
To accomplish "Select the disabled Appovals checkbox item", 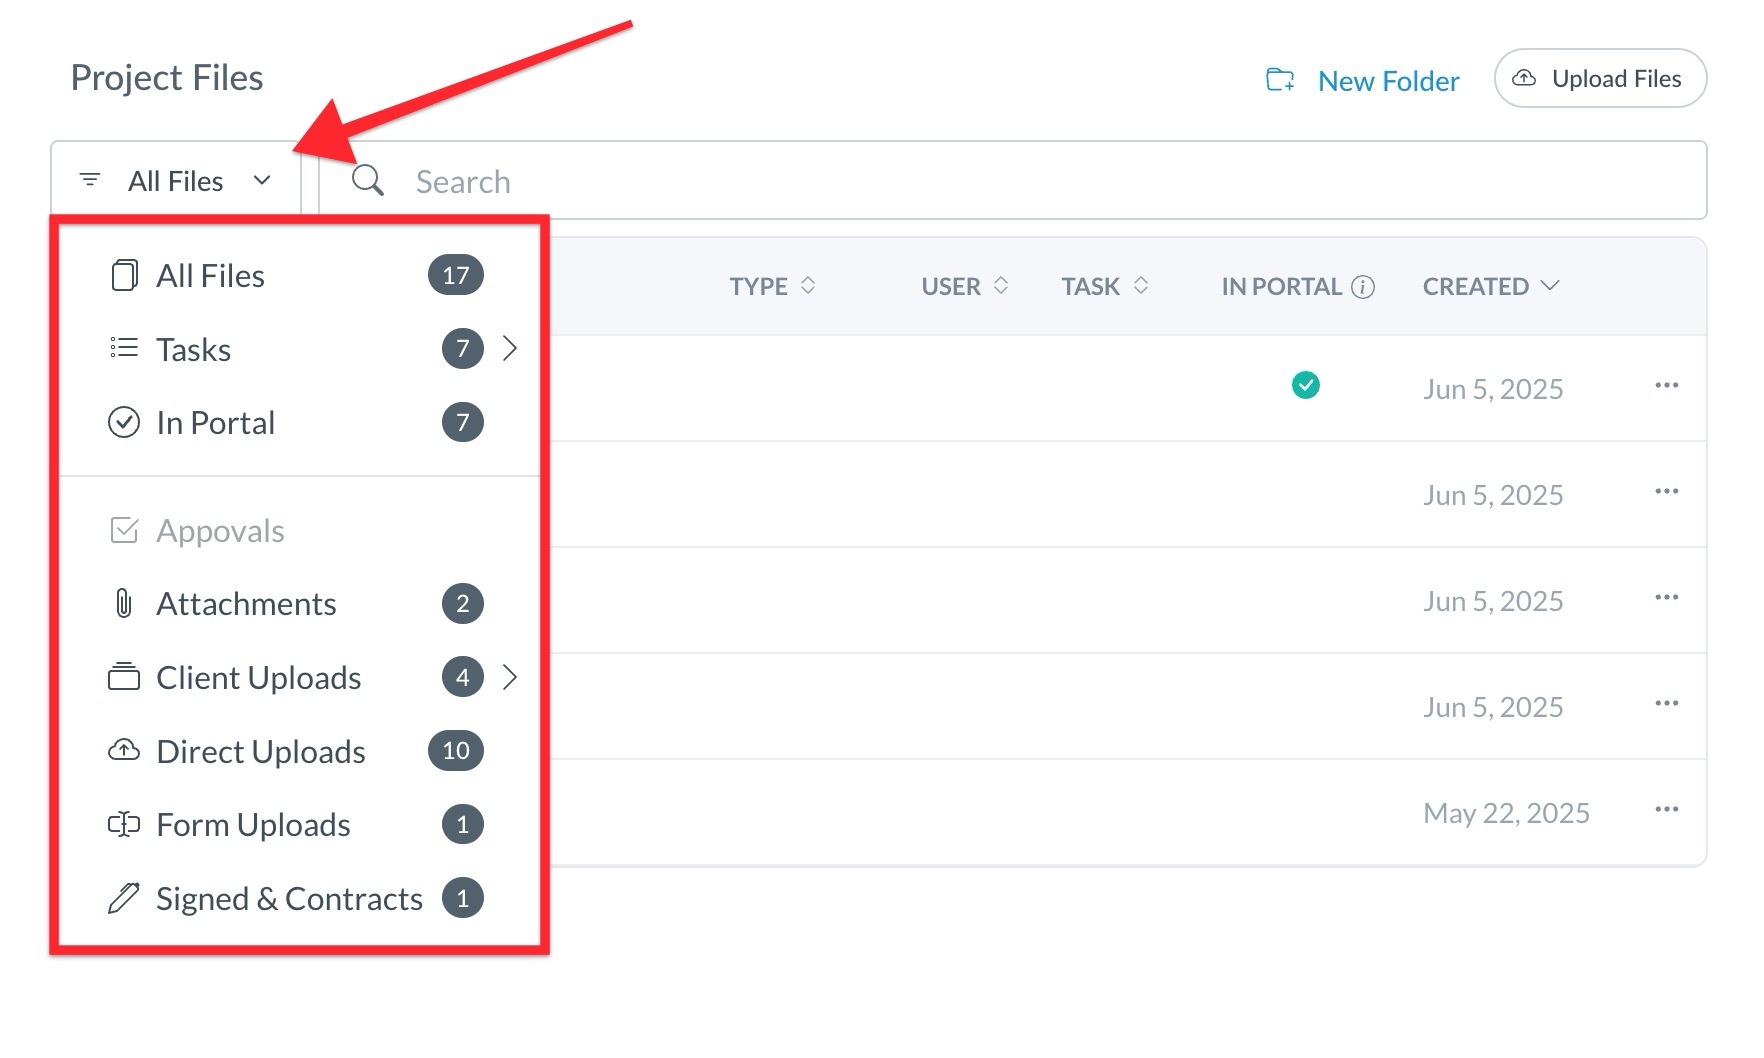I will coord(220,531).
